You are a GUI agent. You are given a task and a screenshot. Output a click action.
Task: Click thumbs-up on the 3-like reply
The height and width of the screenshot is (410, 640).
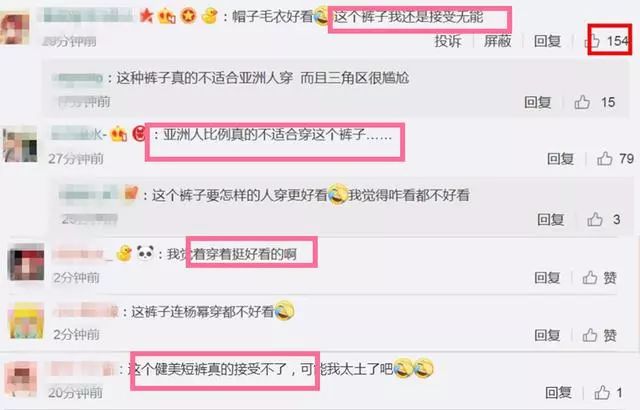[595, 219]
